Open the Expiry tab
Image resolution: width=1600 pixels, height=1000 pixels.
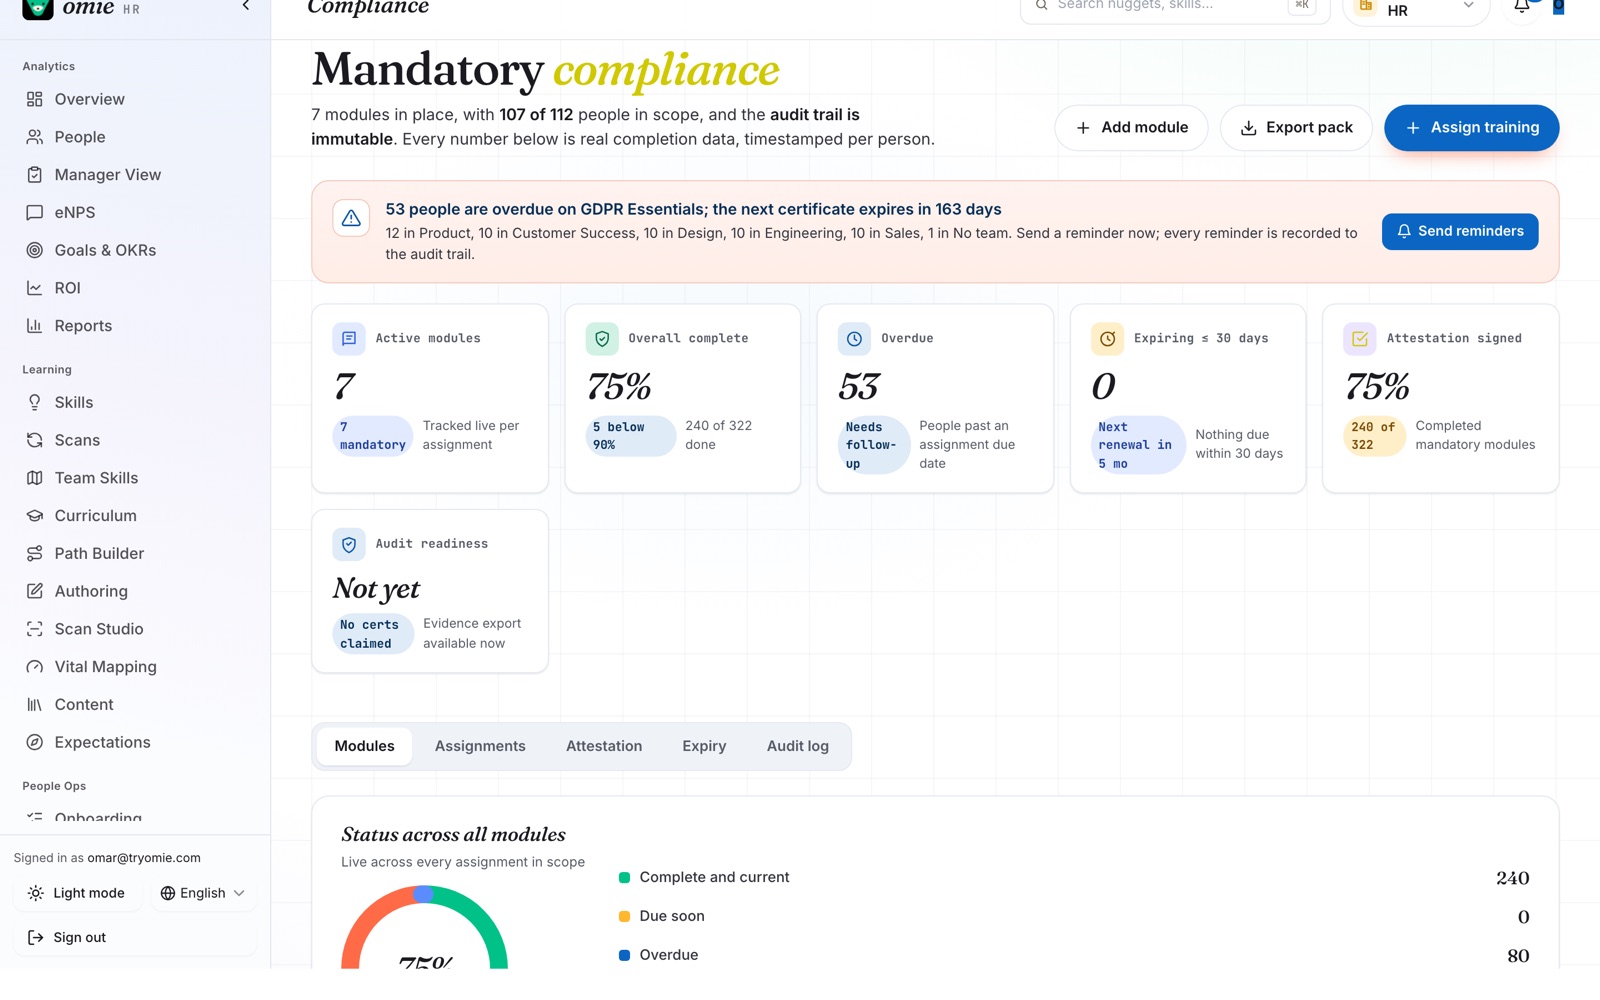(x=704, y=746)
